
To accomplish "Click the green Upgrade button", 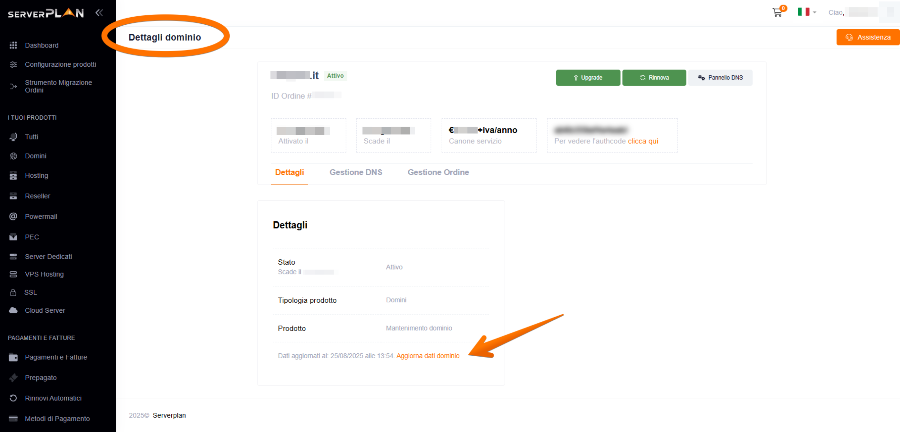I will 587,77.
